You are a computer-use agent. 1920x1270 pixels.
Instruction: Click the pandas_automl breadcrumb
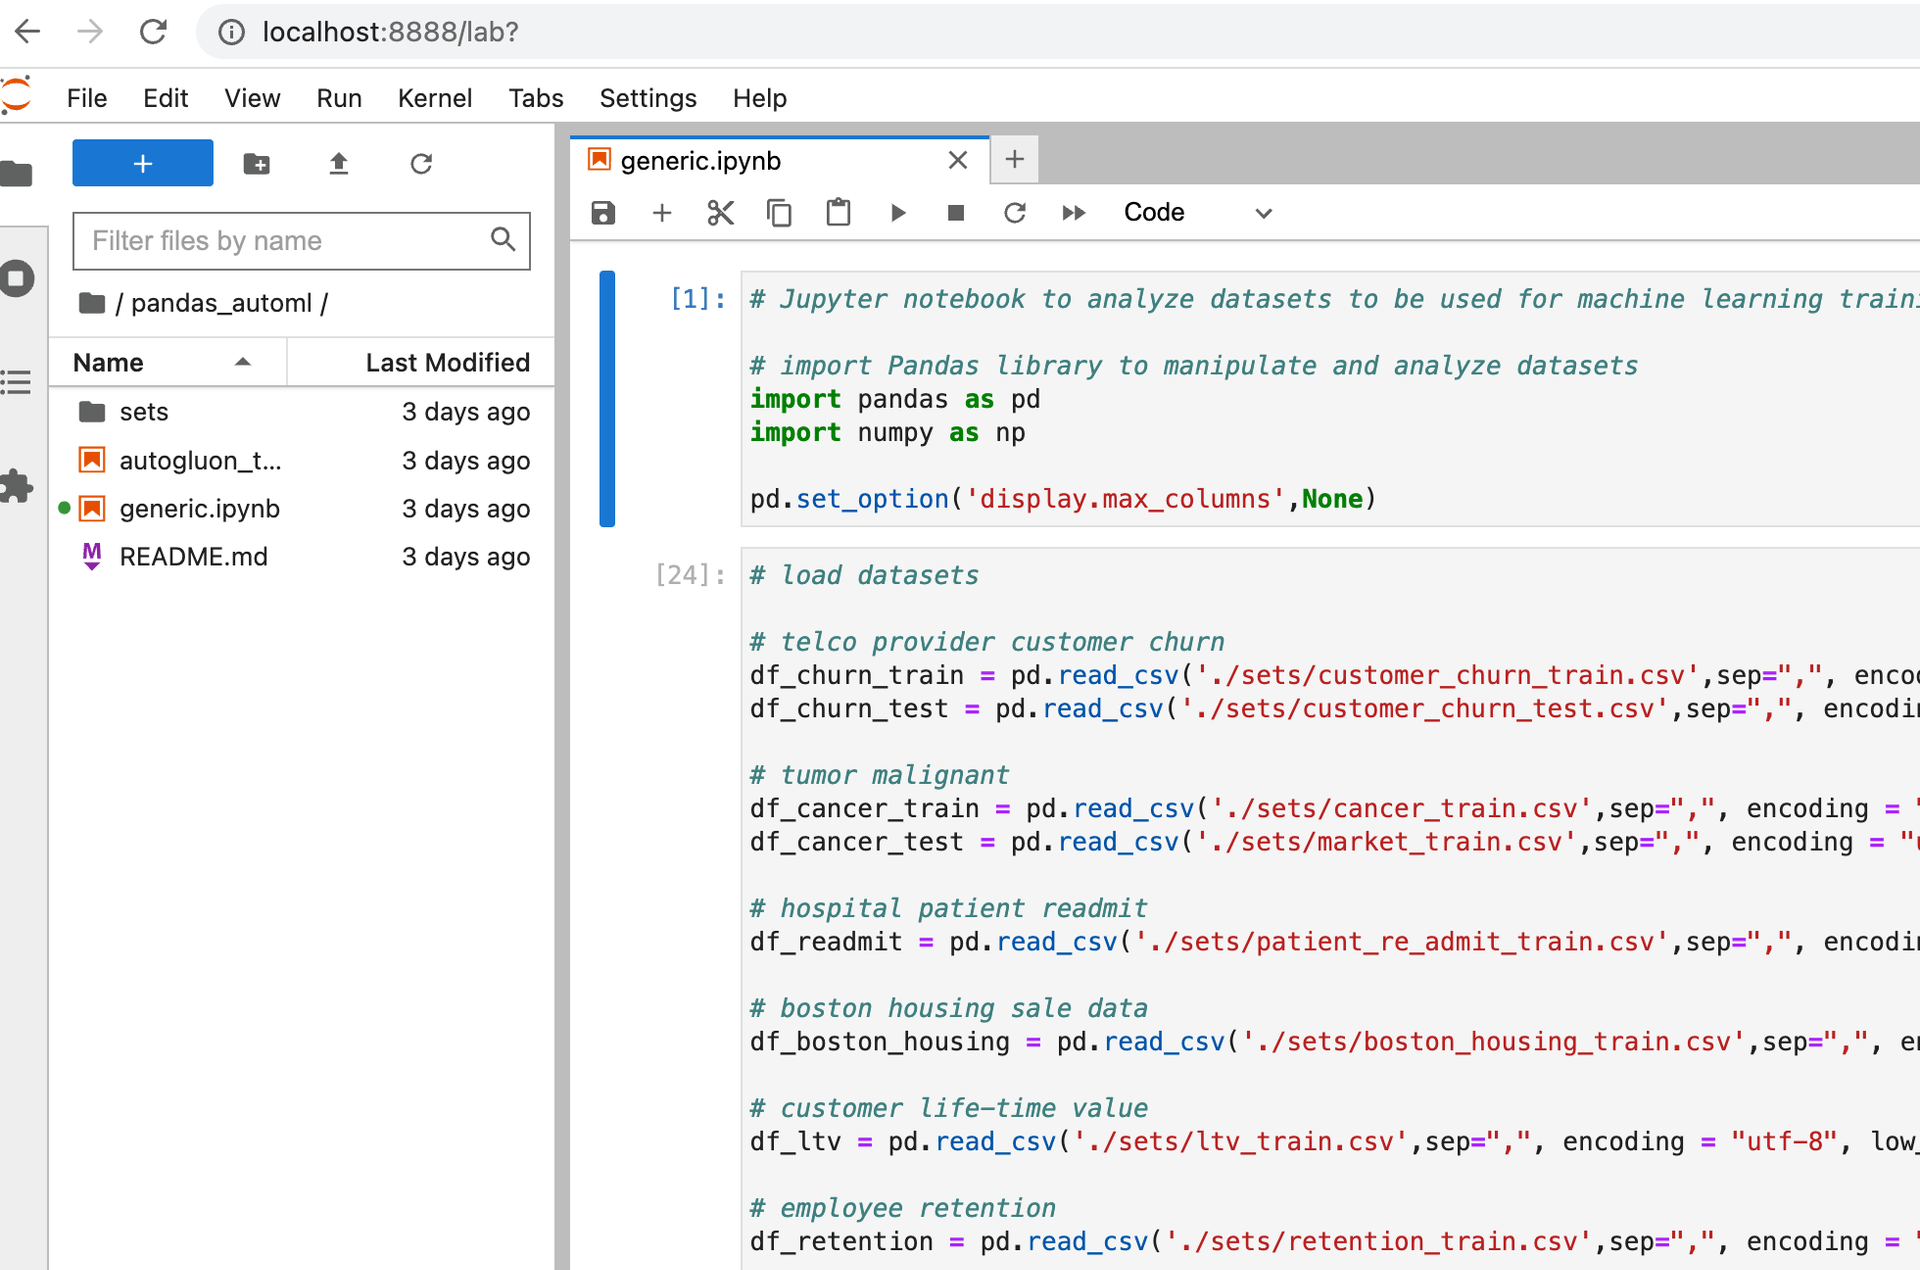click(221, 303)
